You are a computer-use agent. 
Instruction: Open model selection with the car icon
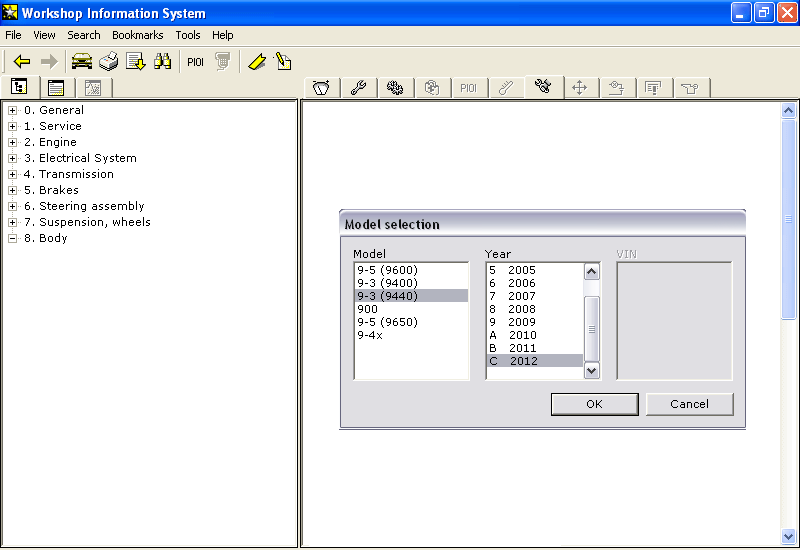(x=82, y=61)
